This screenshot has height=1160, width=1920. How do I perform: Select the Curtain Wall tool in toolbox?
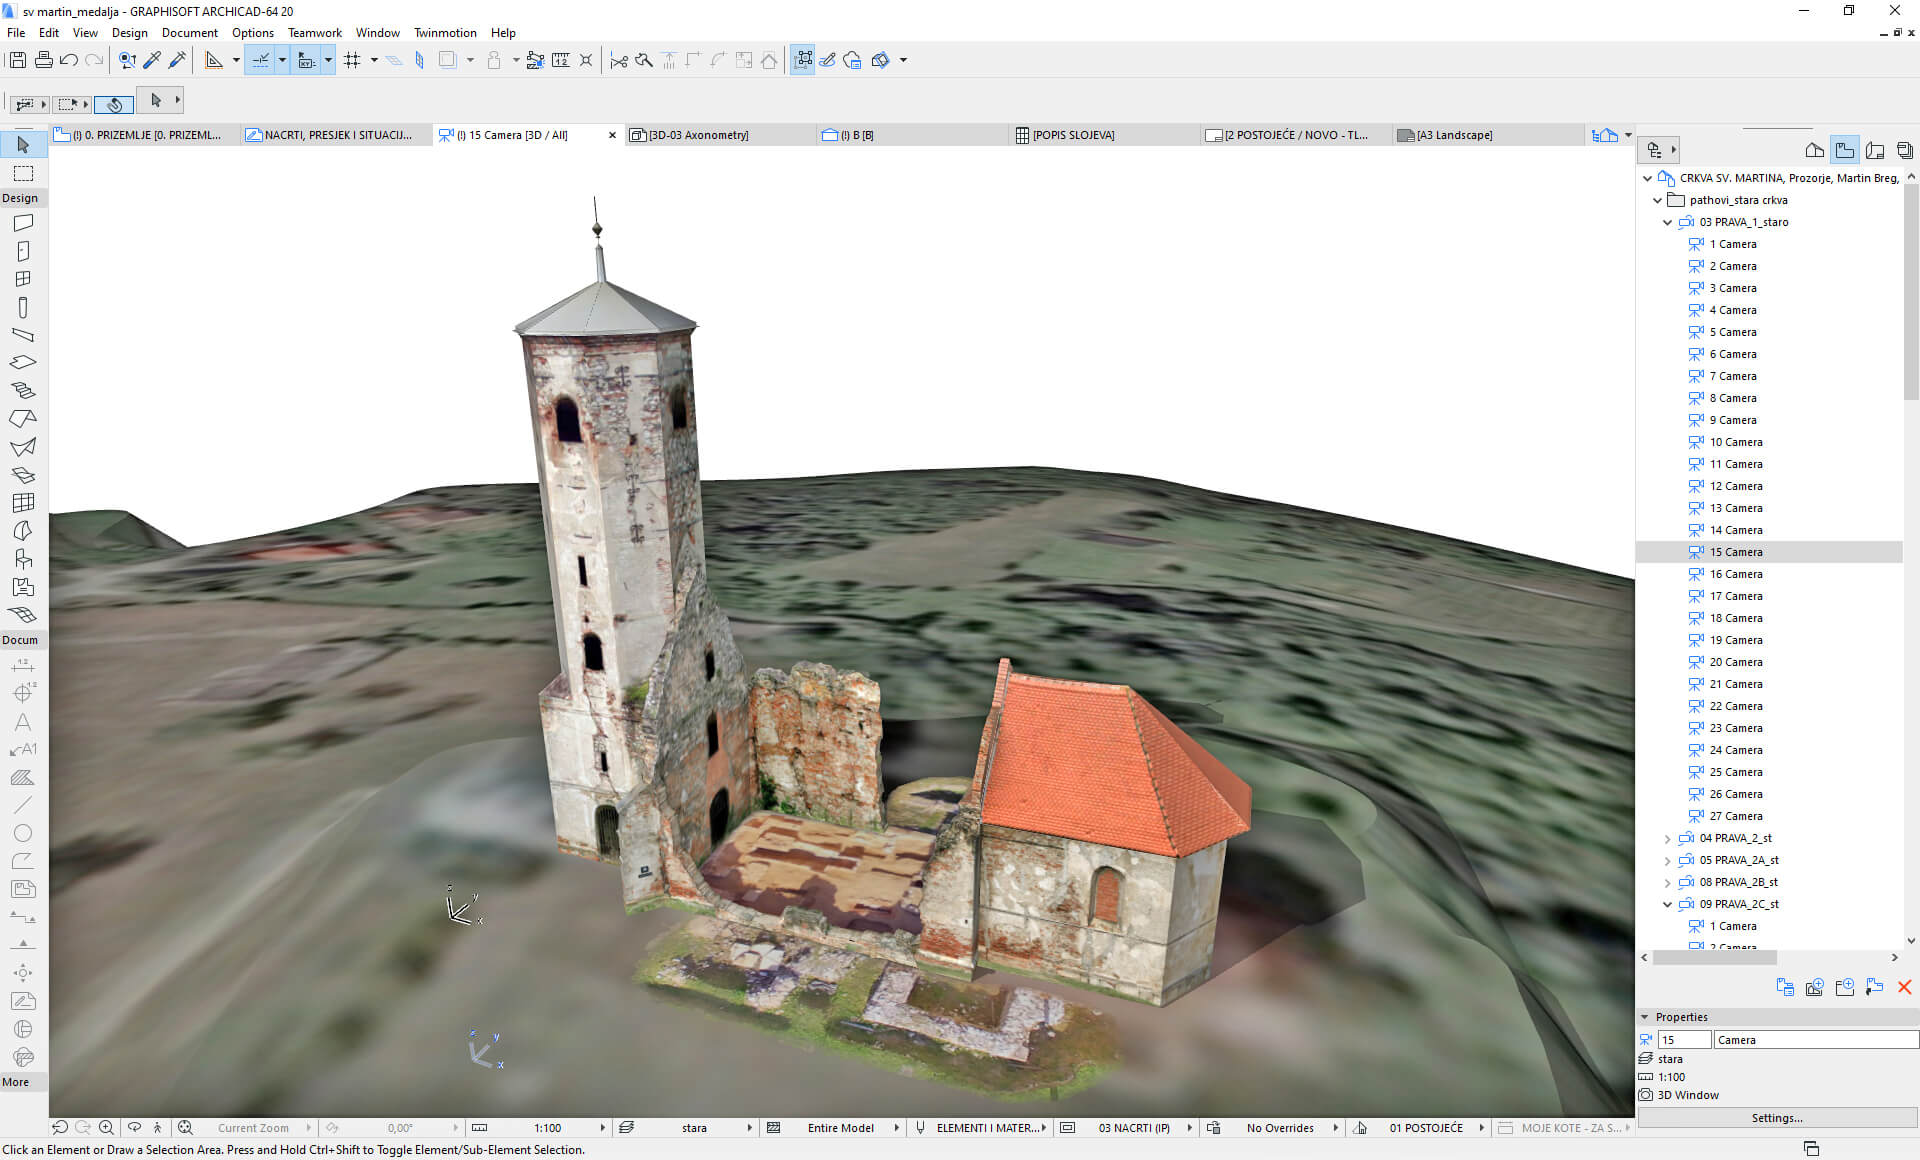pyautogui.click(x=23, y=503)
